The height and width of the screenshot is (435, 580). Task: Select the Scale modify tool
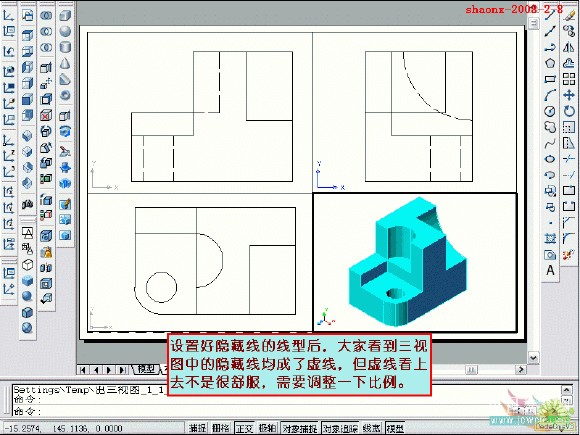[x=569, y=127]
